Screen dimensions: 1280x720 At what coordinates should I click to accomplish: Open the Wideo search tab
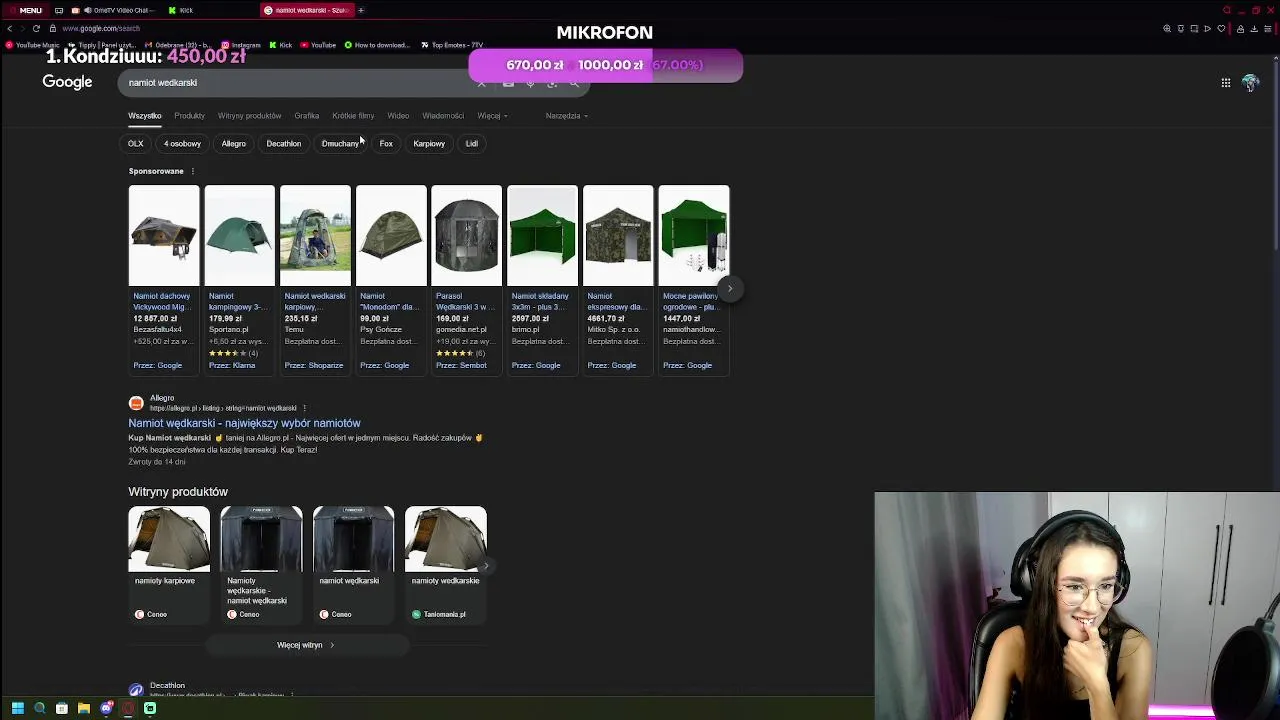pyautogui.click(x=398, y=116)
